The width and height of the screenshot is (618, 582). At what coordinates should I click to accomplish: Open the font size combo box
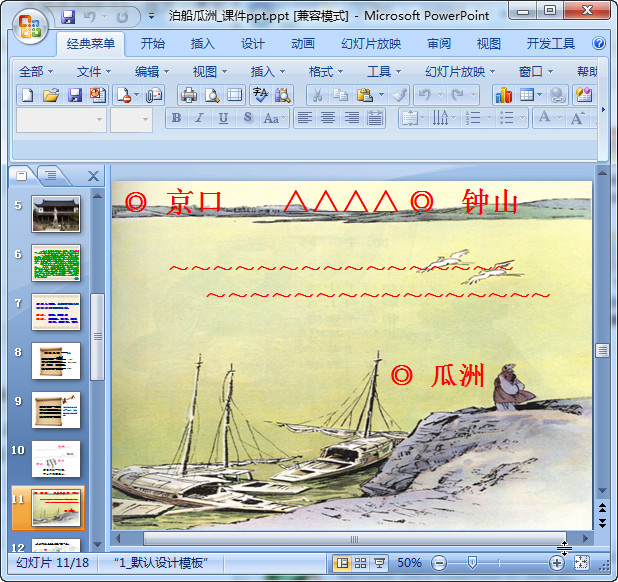coord(131,120)
